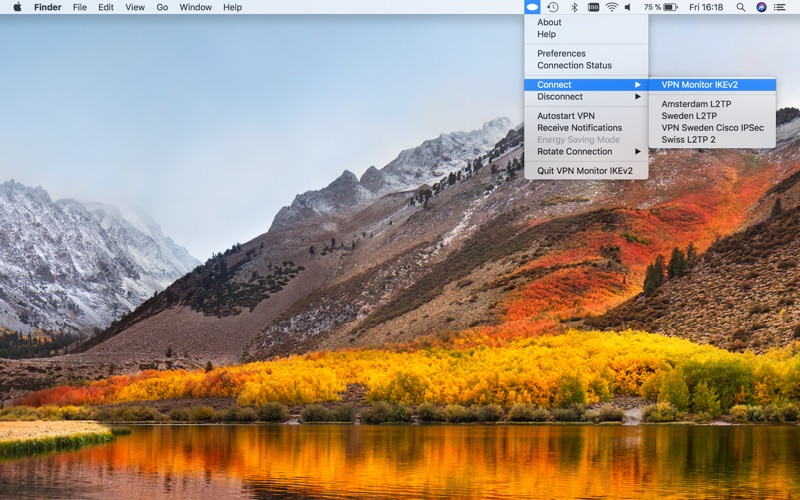Open Spotlight search magnifier
The height and width of the screenshot is (500, 800).
tap(741, 7)
